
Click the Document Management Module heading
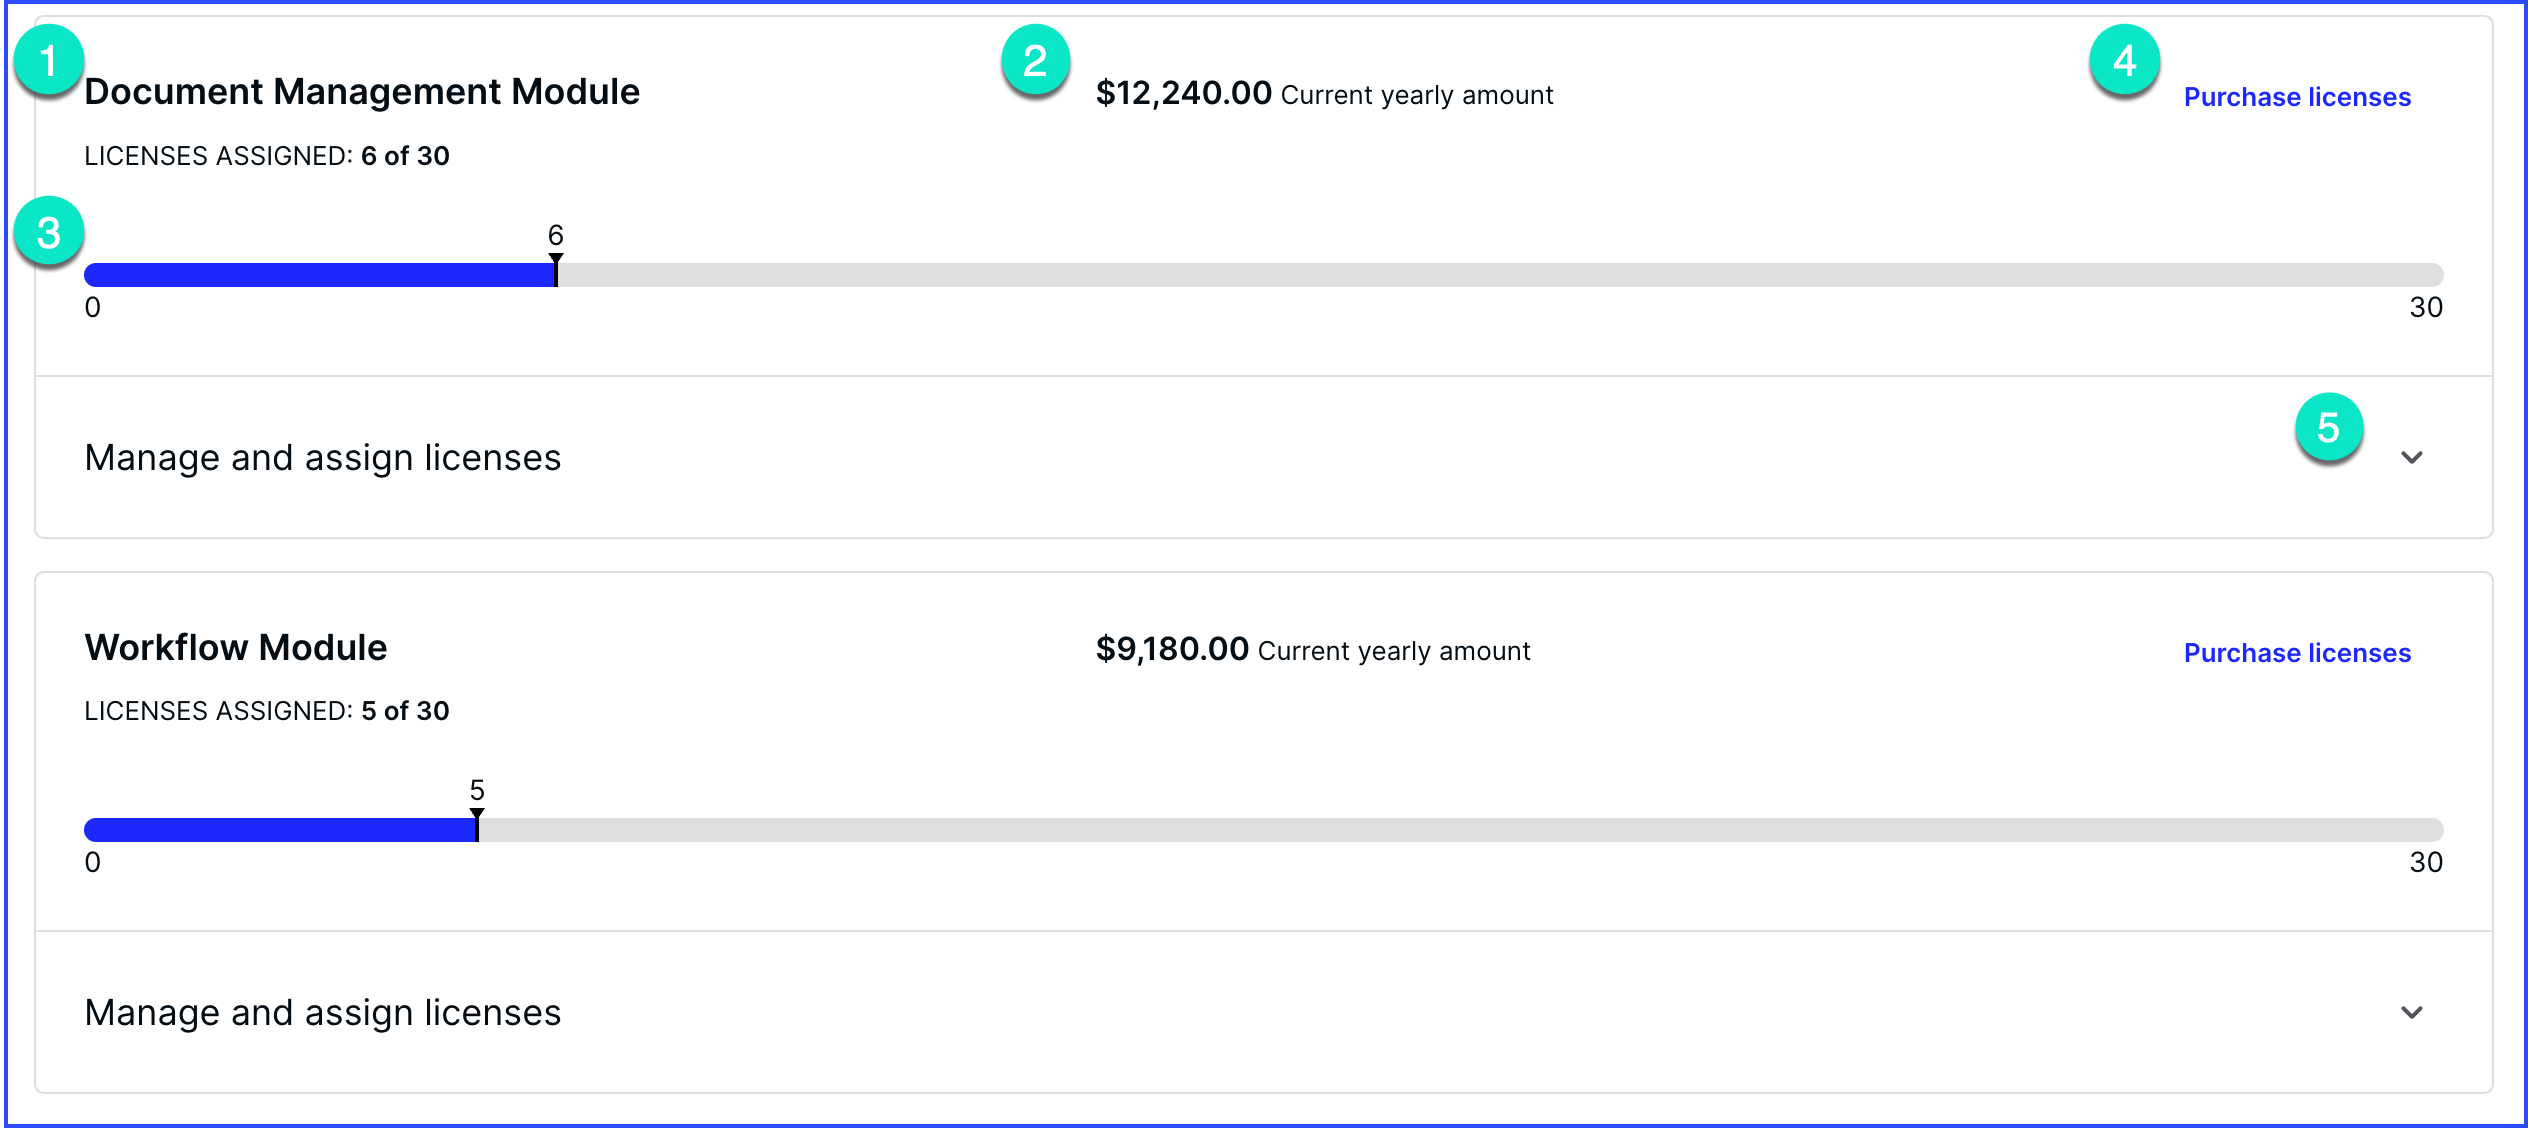362,92
